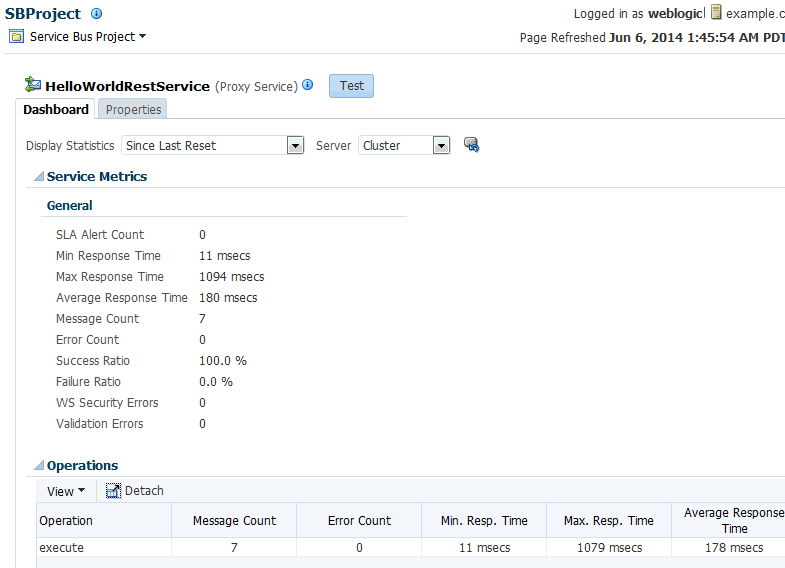
Task: Click the Validation Errors label
Action: click(x=100, y=424)
